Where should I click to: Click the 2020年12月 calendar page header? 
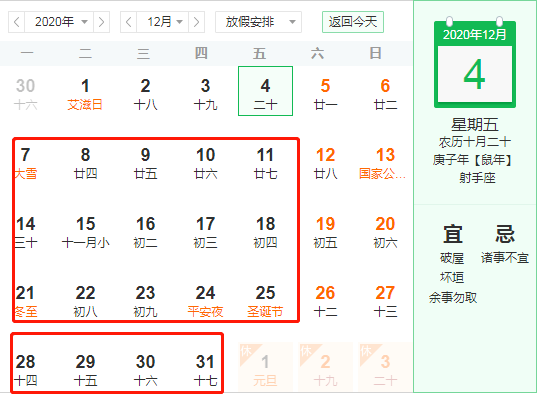click(x=475, y=34)
